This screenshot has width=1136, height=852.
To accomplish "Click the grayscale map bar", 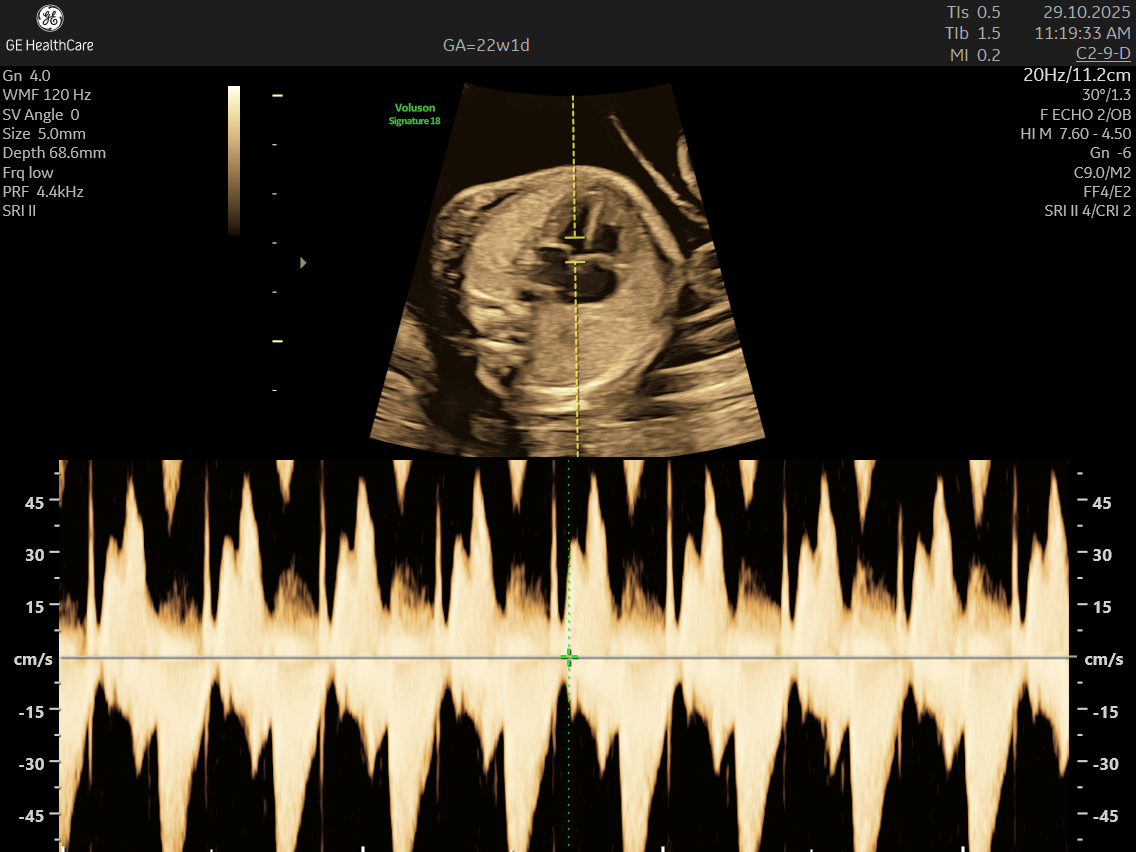I will point(234,160).
